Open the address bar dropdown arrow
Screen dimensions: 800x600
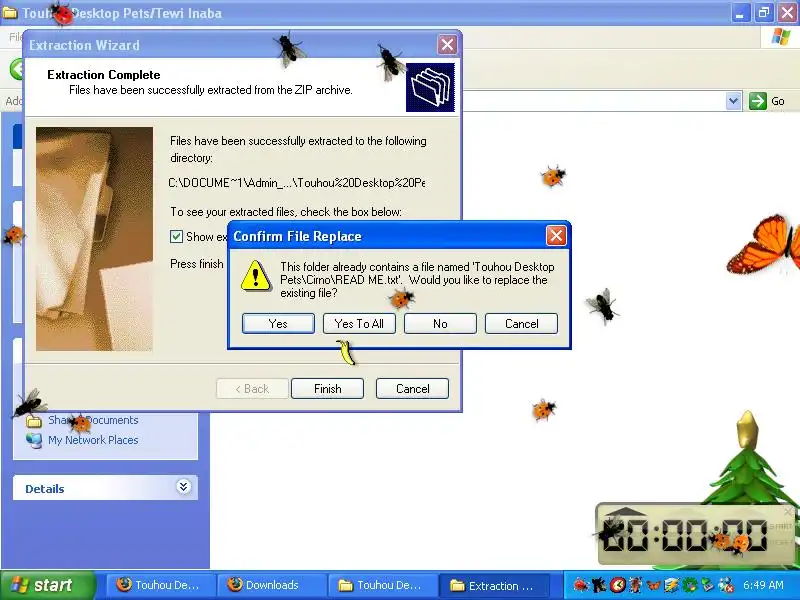pos(733,101)
